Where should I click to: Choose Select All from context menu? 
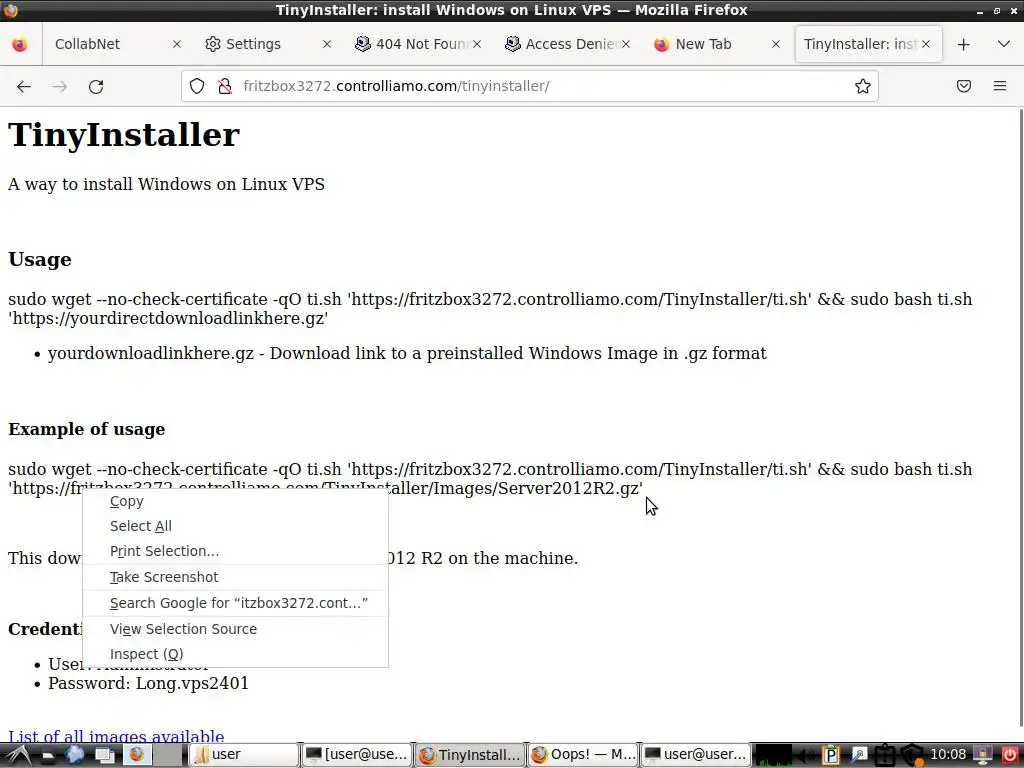click(235, 526)
